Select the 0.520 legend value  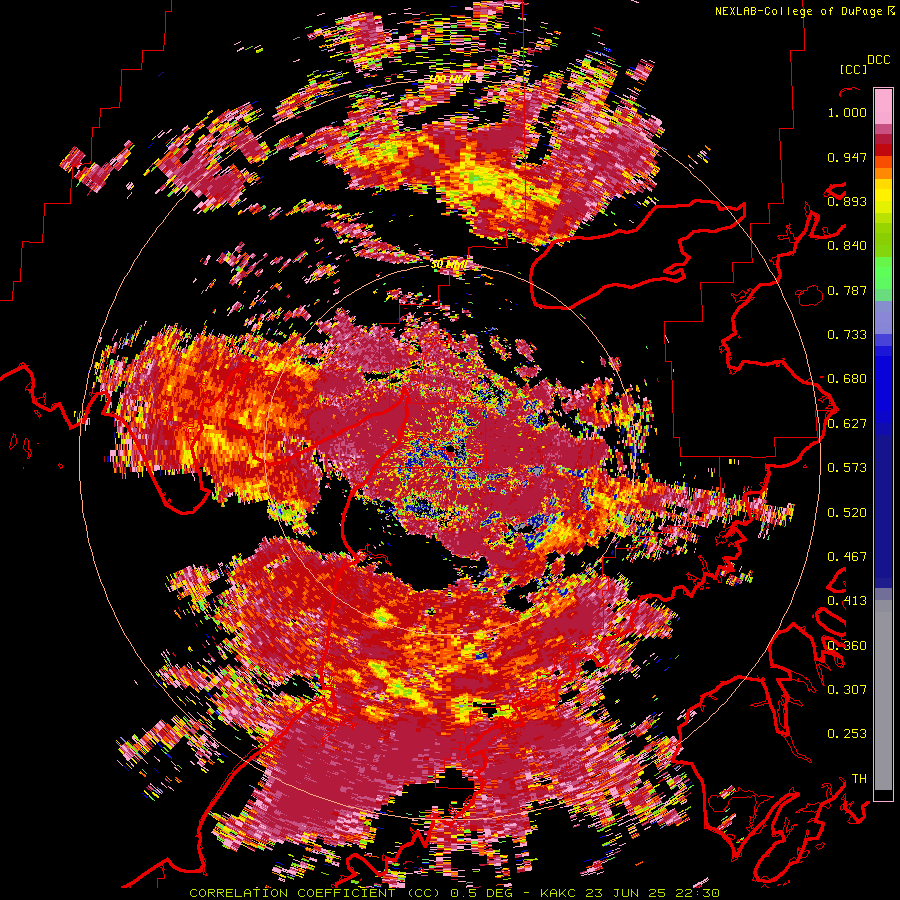(847, 512)
